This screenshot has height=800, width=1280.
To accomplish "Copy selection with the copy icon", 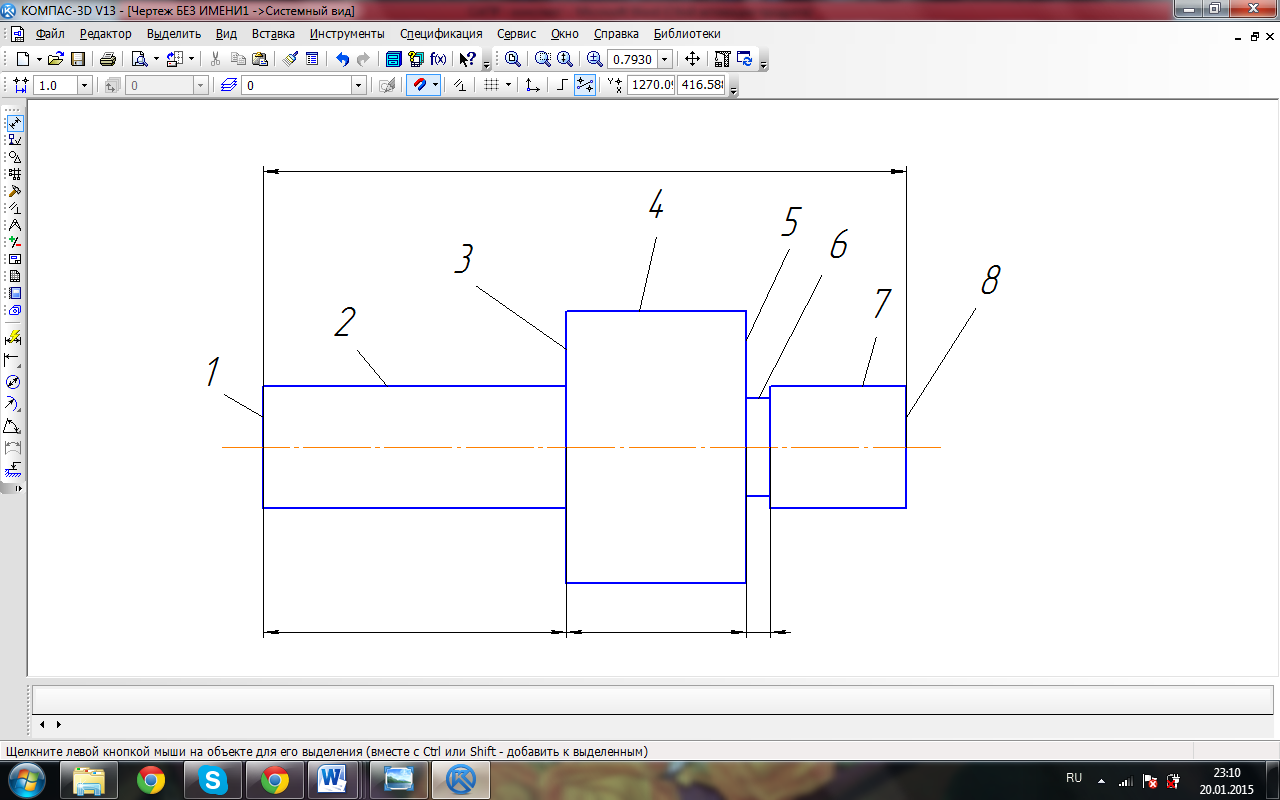I will [x=238, y=59].
